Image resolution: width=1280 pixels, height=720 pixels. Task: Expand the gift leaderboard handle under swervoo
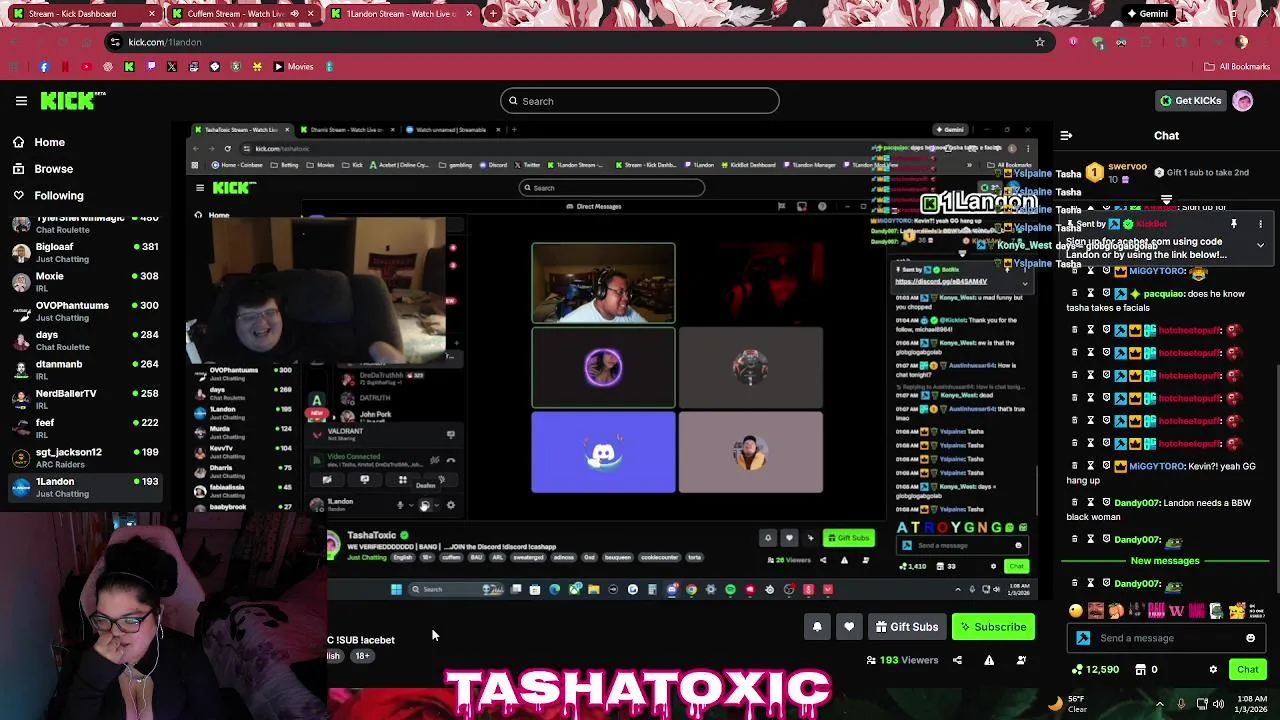(1166, 200)
